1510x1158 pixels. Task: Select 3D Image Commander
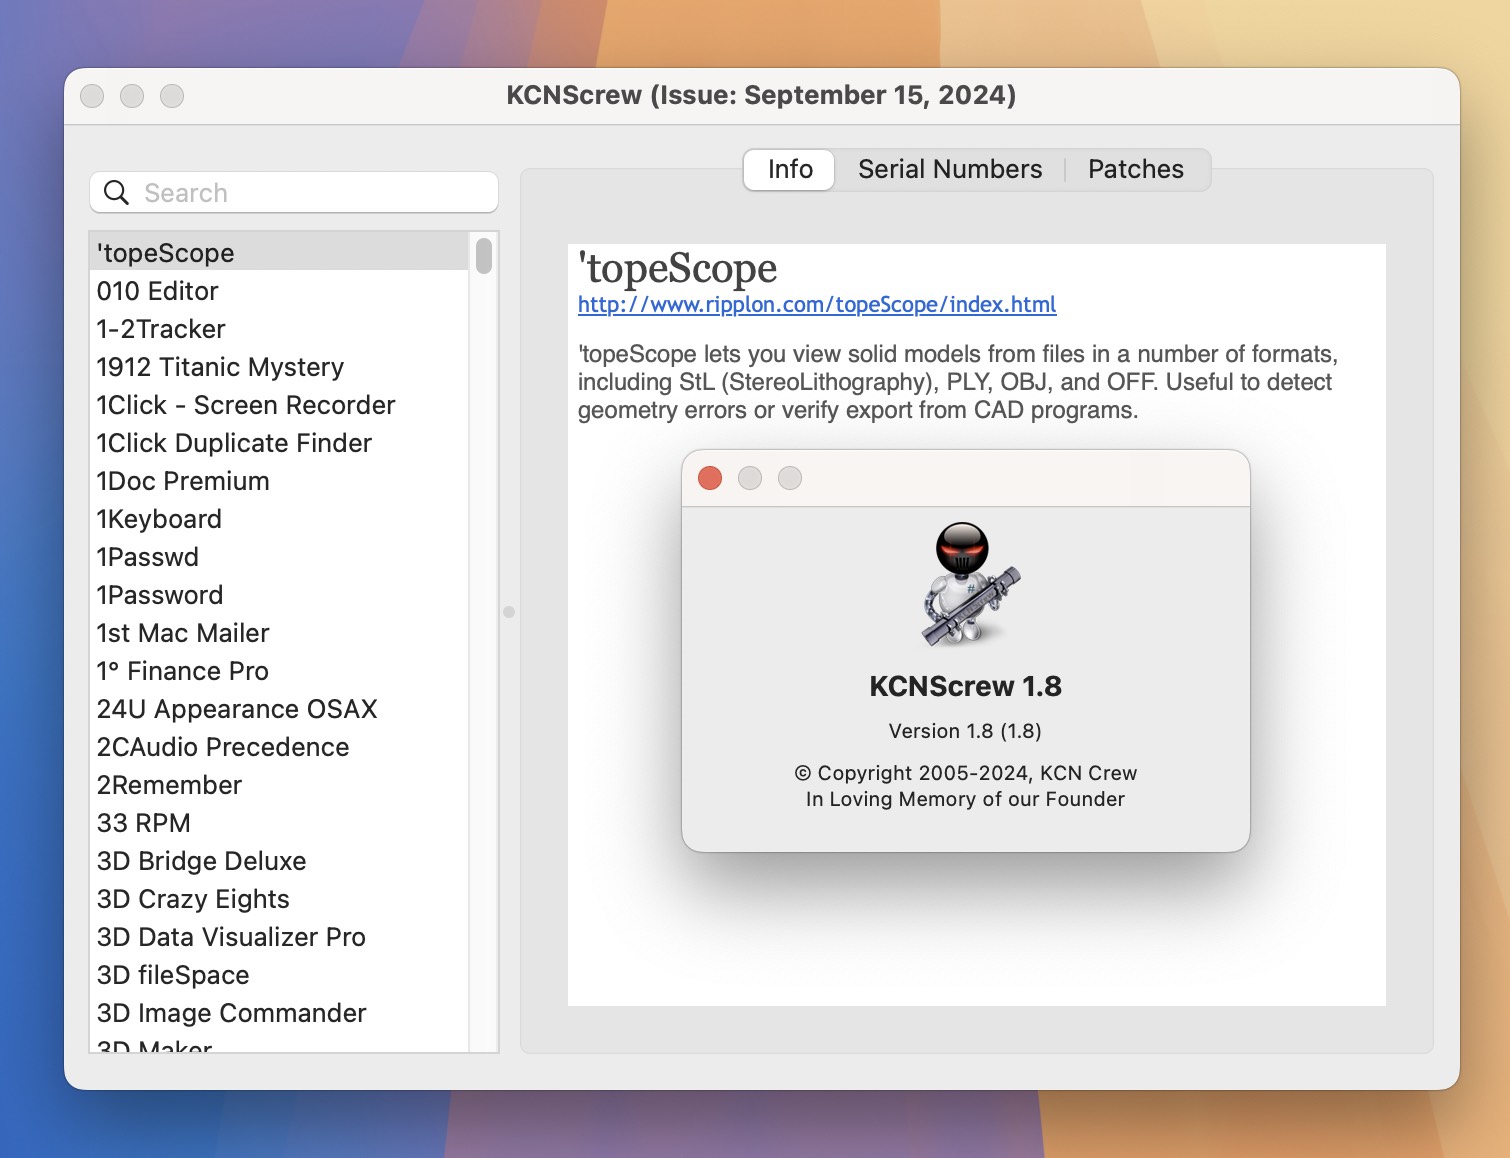pos(279,1013)
